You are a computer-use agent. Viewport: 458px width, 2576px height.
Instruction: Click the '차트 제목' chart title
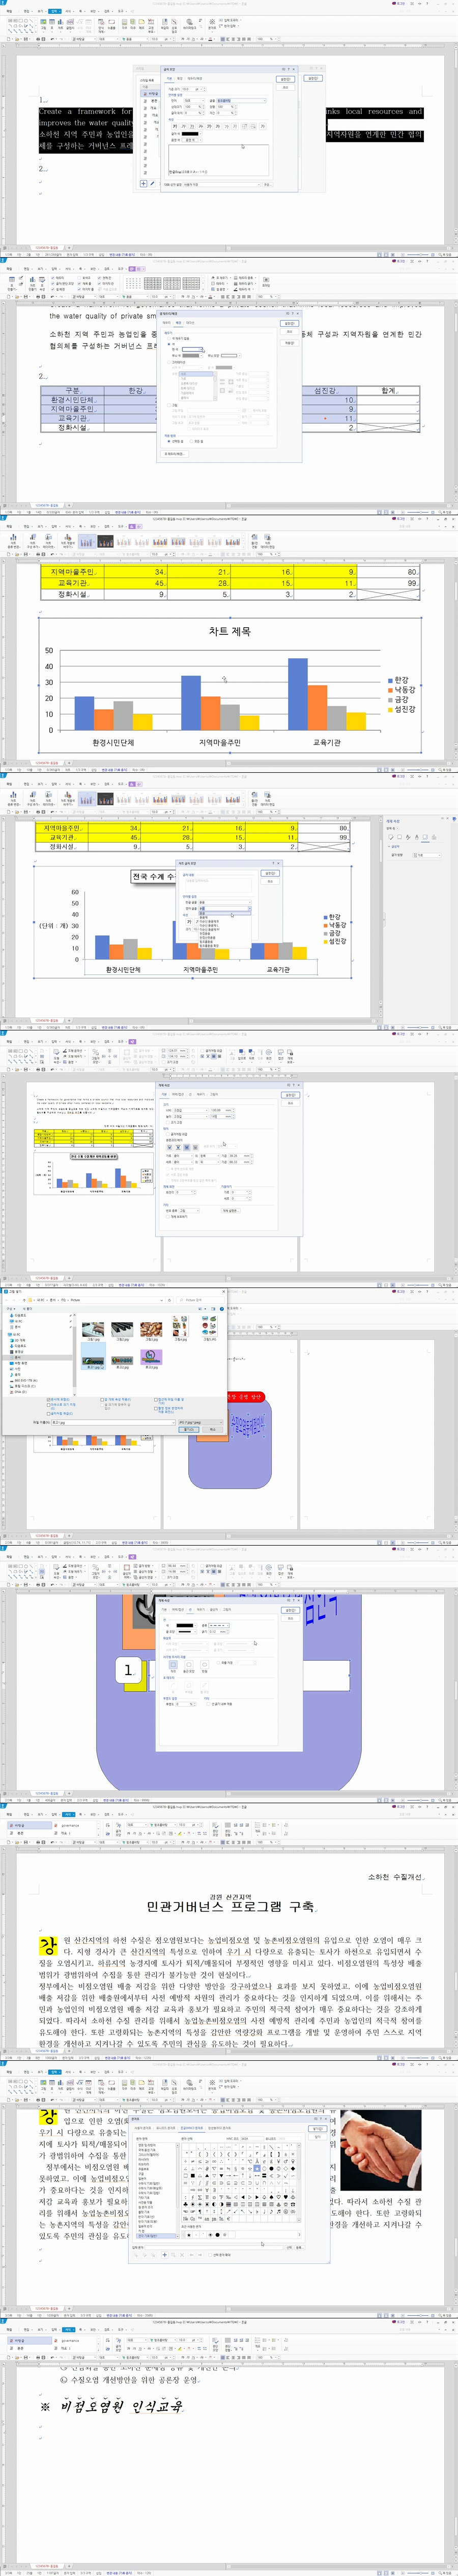229,631
